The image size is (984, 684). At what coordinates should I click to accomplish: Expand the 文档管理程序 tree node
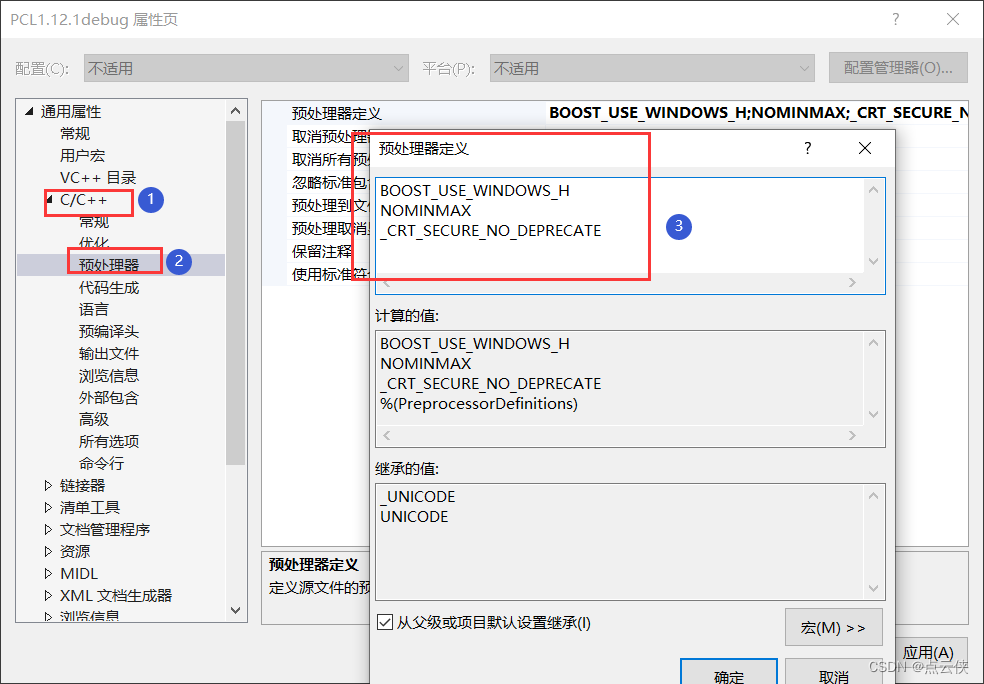(48, 529)
